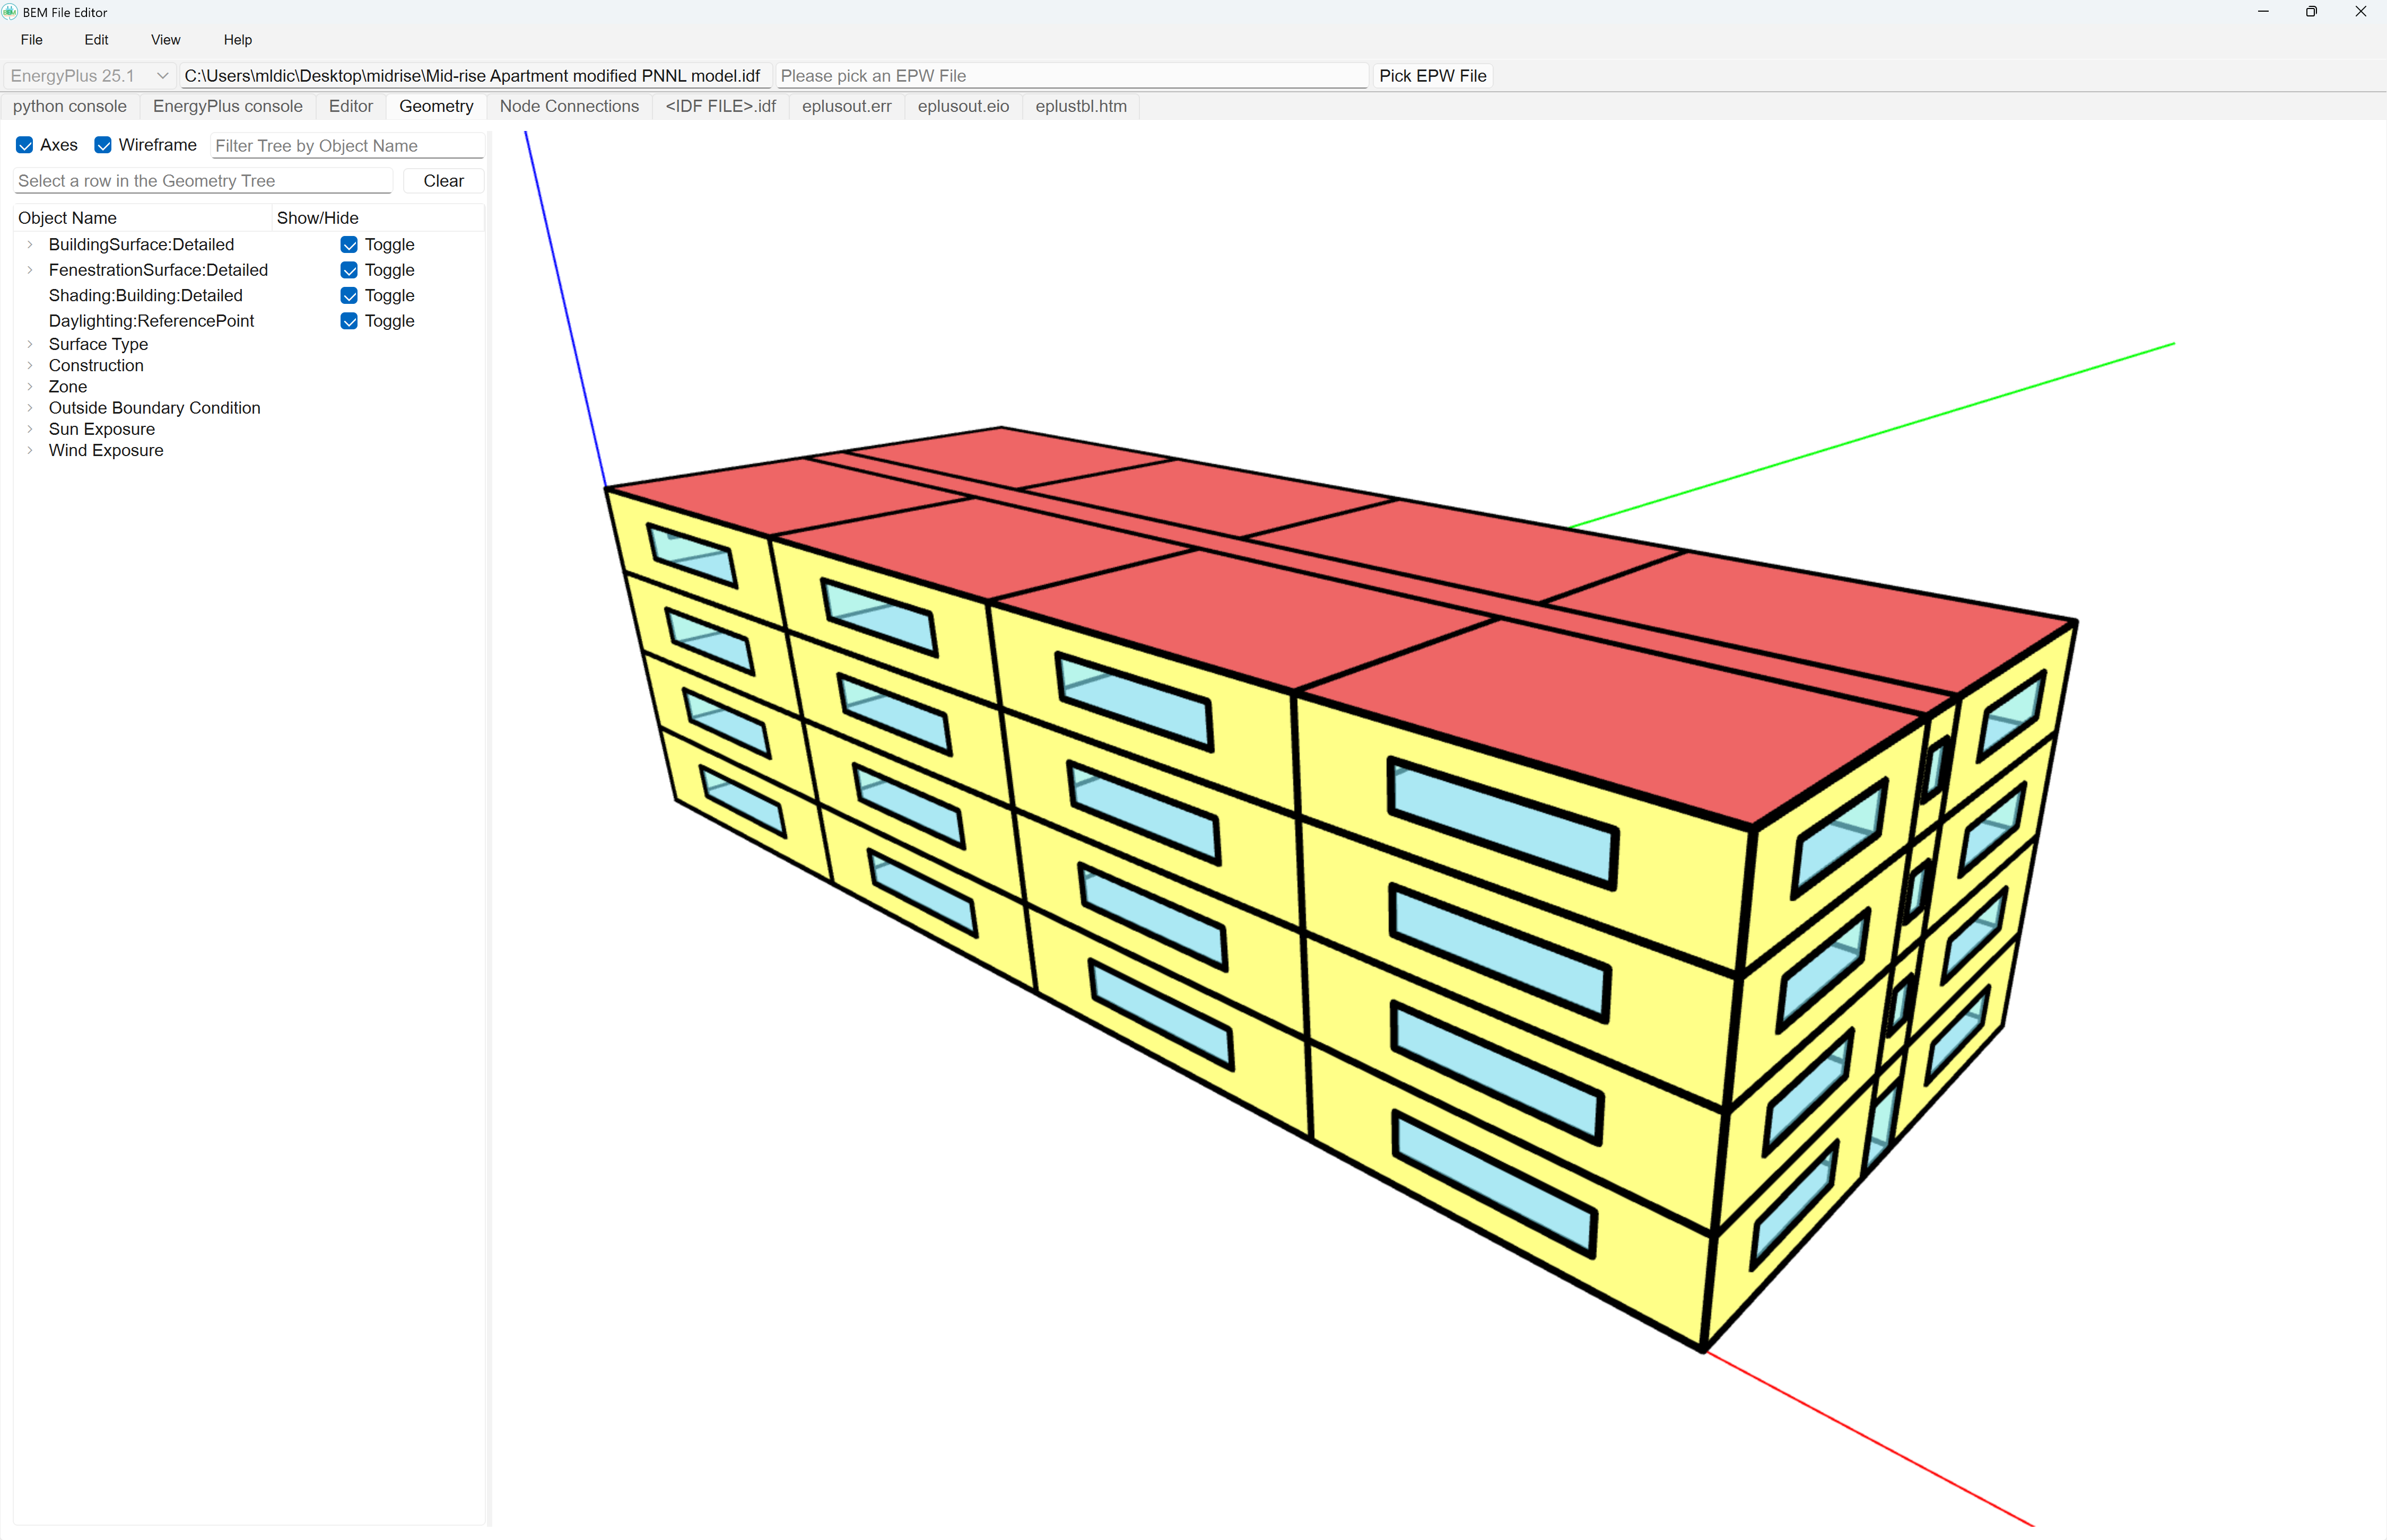The height and width of the screenshot is (1540, 2387).
Task: Open the File menu
Action: (x=32, y=40)
